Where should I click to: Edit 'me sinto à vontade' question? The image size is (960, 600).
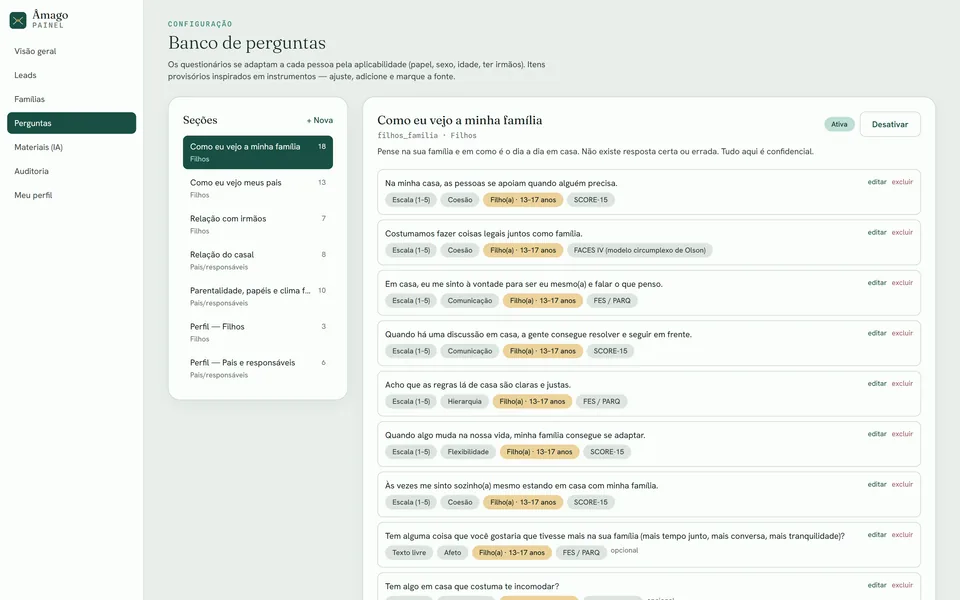point(877,282)
